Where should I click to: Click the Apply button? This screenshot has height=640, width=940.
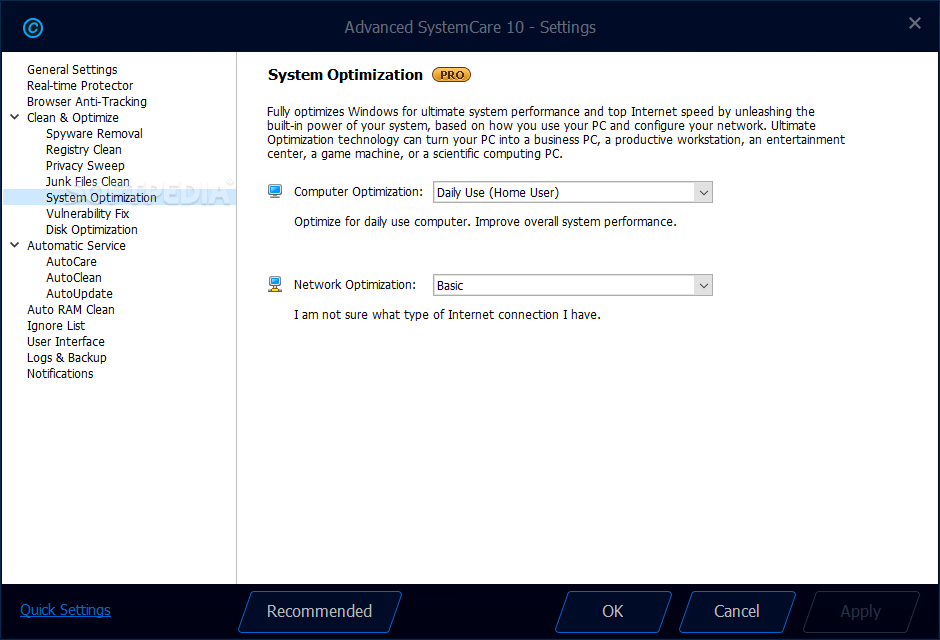pos(861,612)
